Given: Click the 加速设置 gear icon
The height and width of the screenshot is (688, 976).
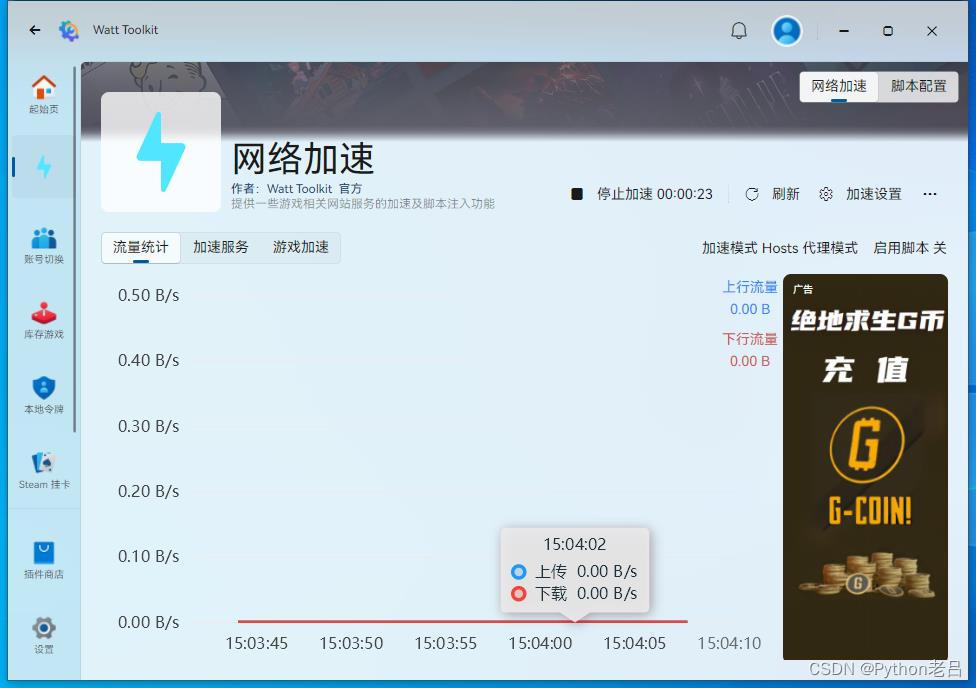Looking at the screenshot, I should point(826,194).
